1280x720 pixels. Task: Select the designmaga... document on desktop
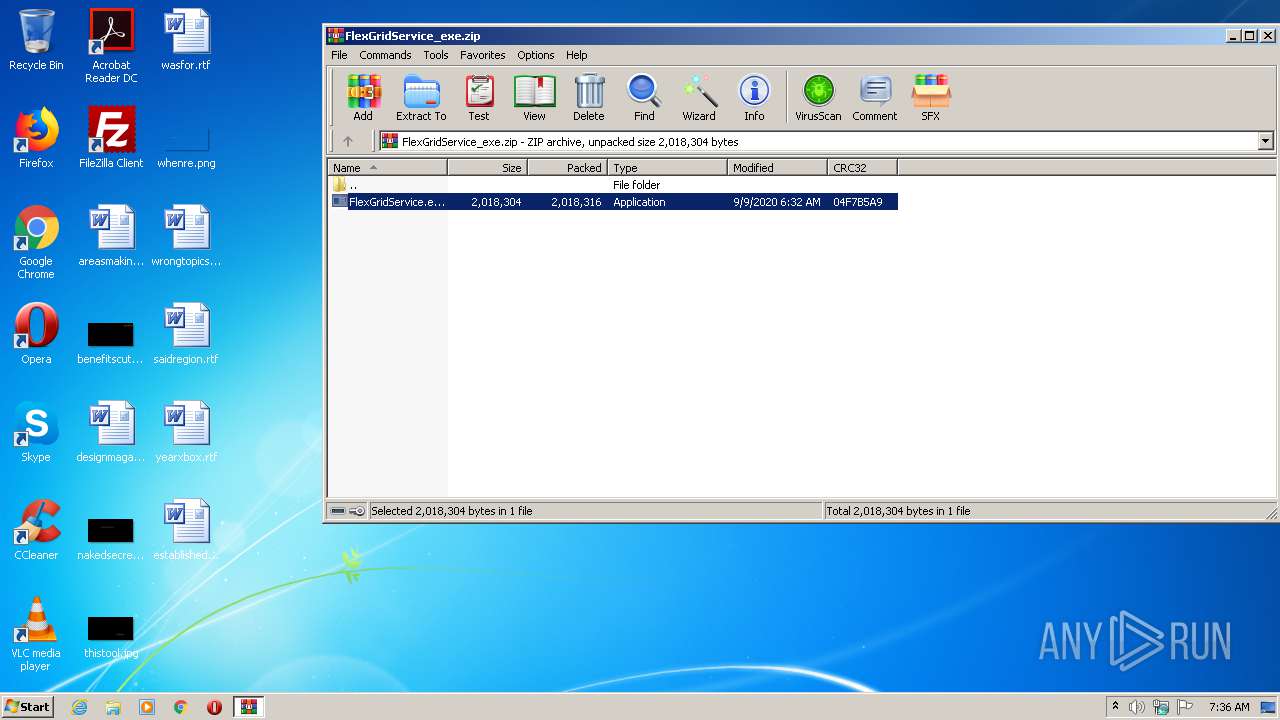click(111, 432)
